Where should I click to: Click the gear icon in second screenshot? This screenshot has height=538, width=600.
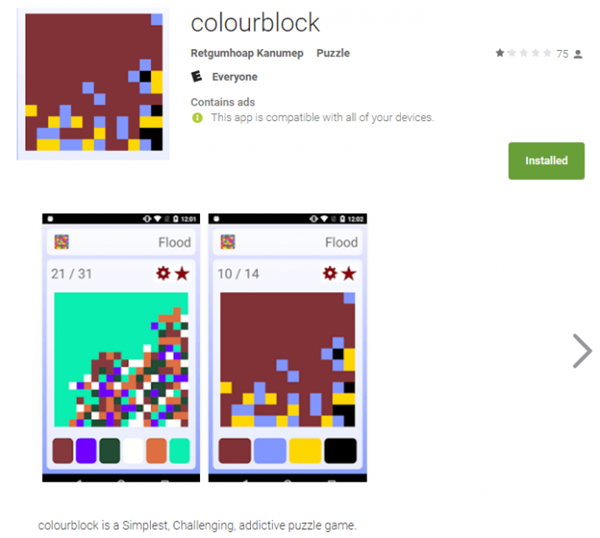click(330, 273)
